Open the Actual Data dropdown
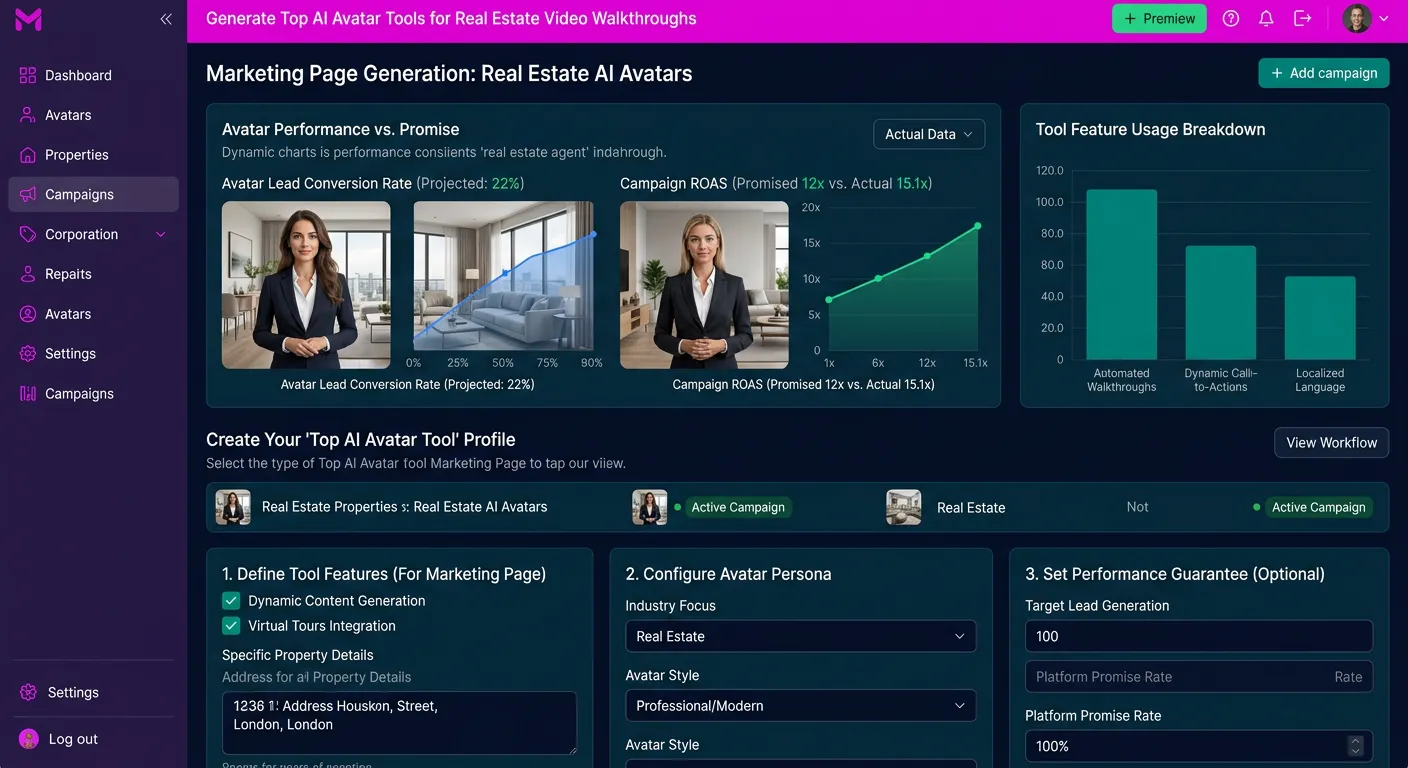Viewport: 1408px width, 768px height. (928, 134)
